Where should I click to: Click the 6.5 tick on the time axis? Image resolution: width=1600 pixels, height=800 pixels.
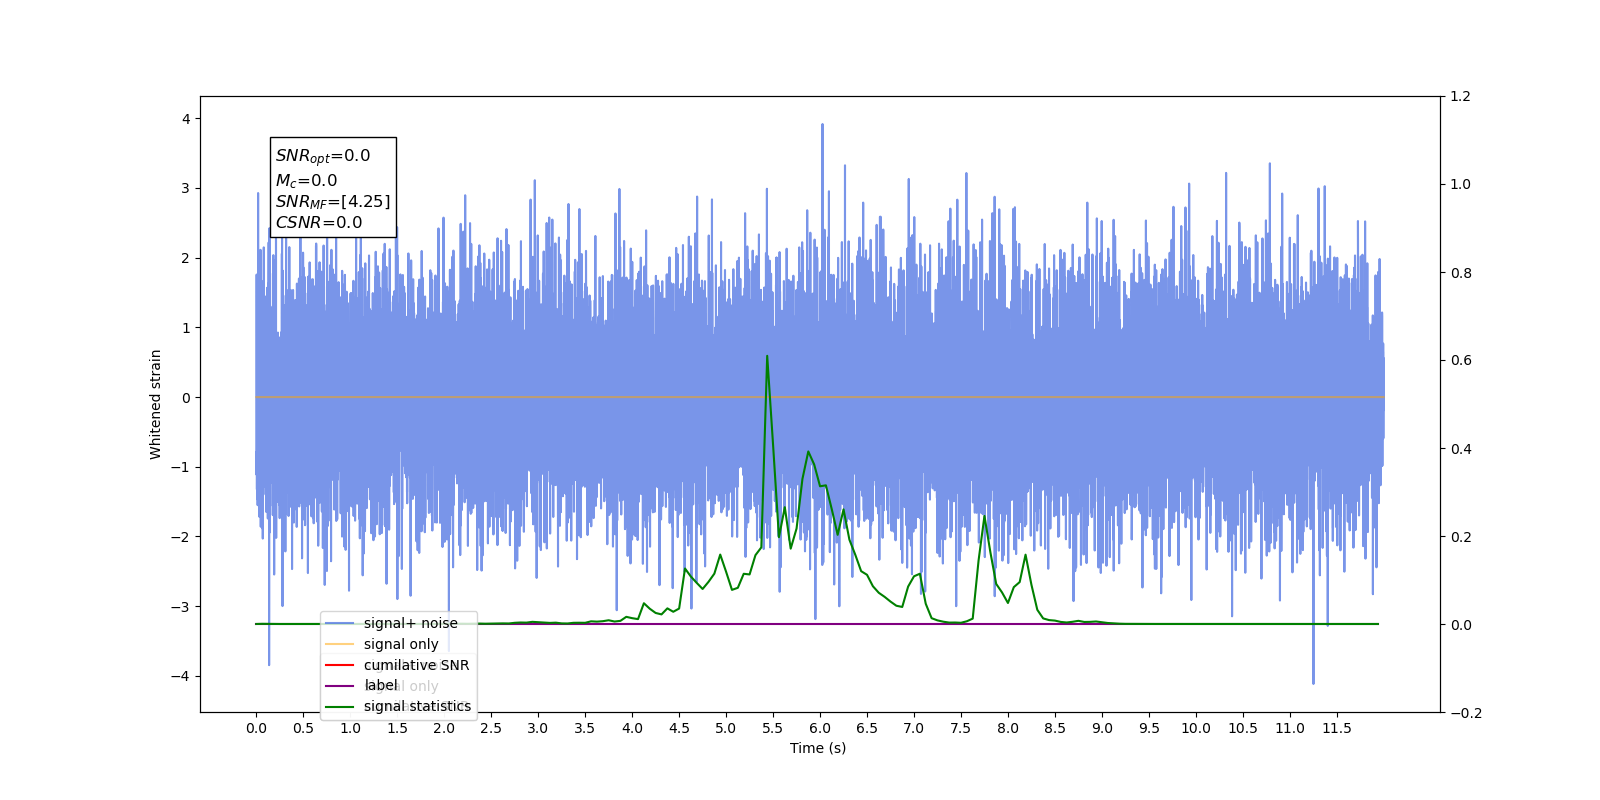pyautogui.click(x=867, y=728)
